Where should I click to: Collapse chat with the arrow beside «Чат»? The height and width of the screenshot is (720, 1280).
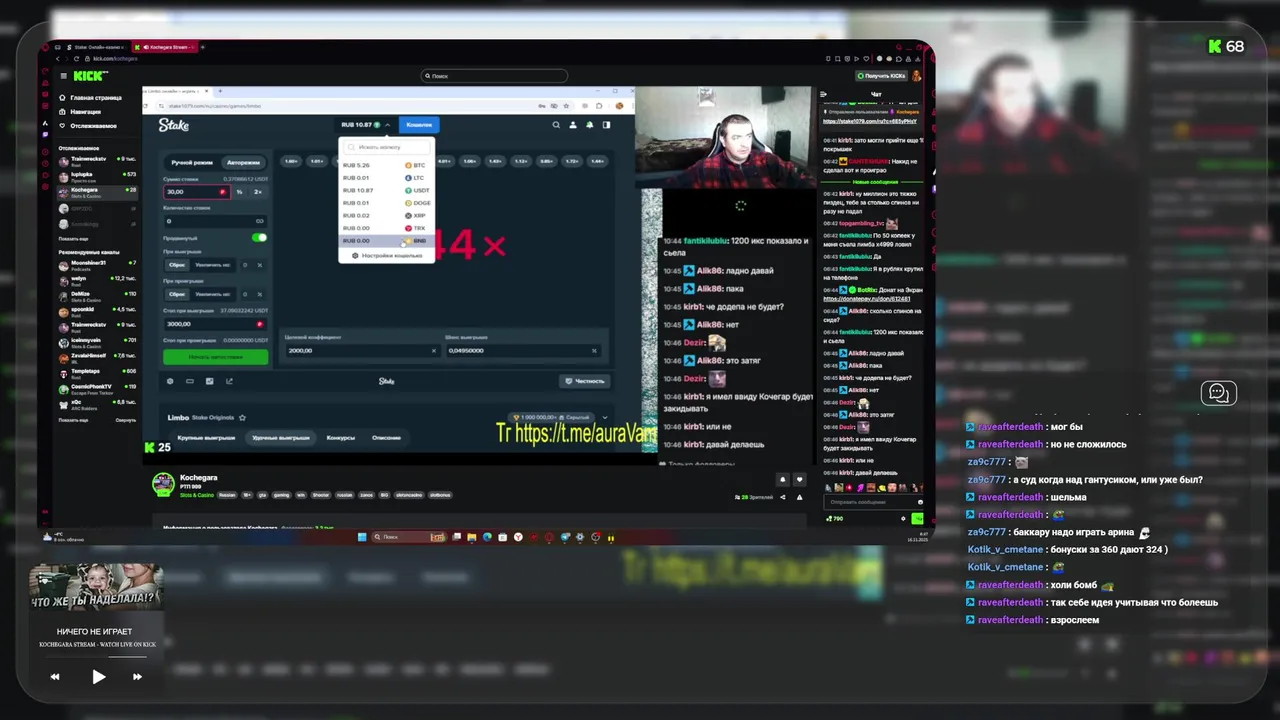tap(823, 95)
